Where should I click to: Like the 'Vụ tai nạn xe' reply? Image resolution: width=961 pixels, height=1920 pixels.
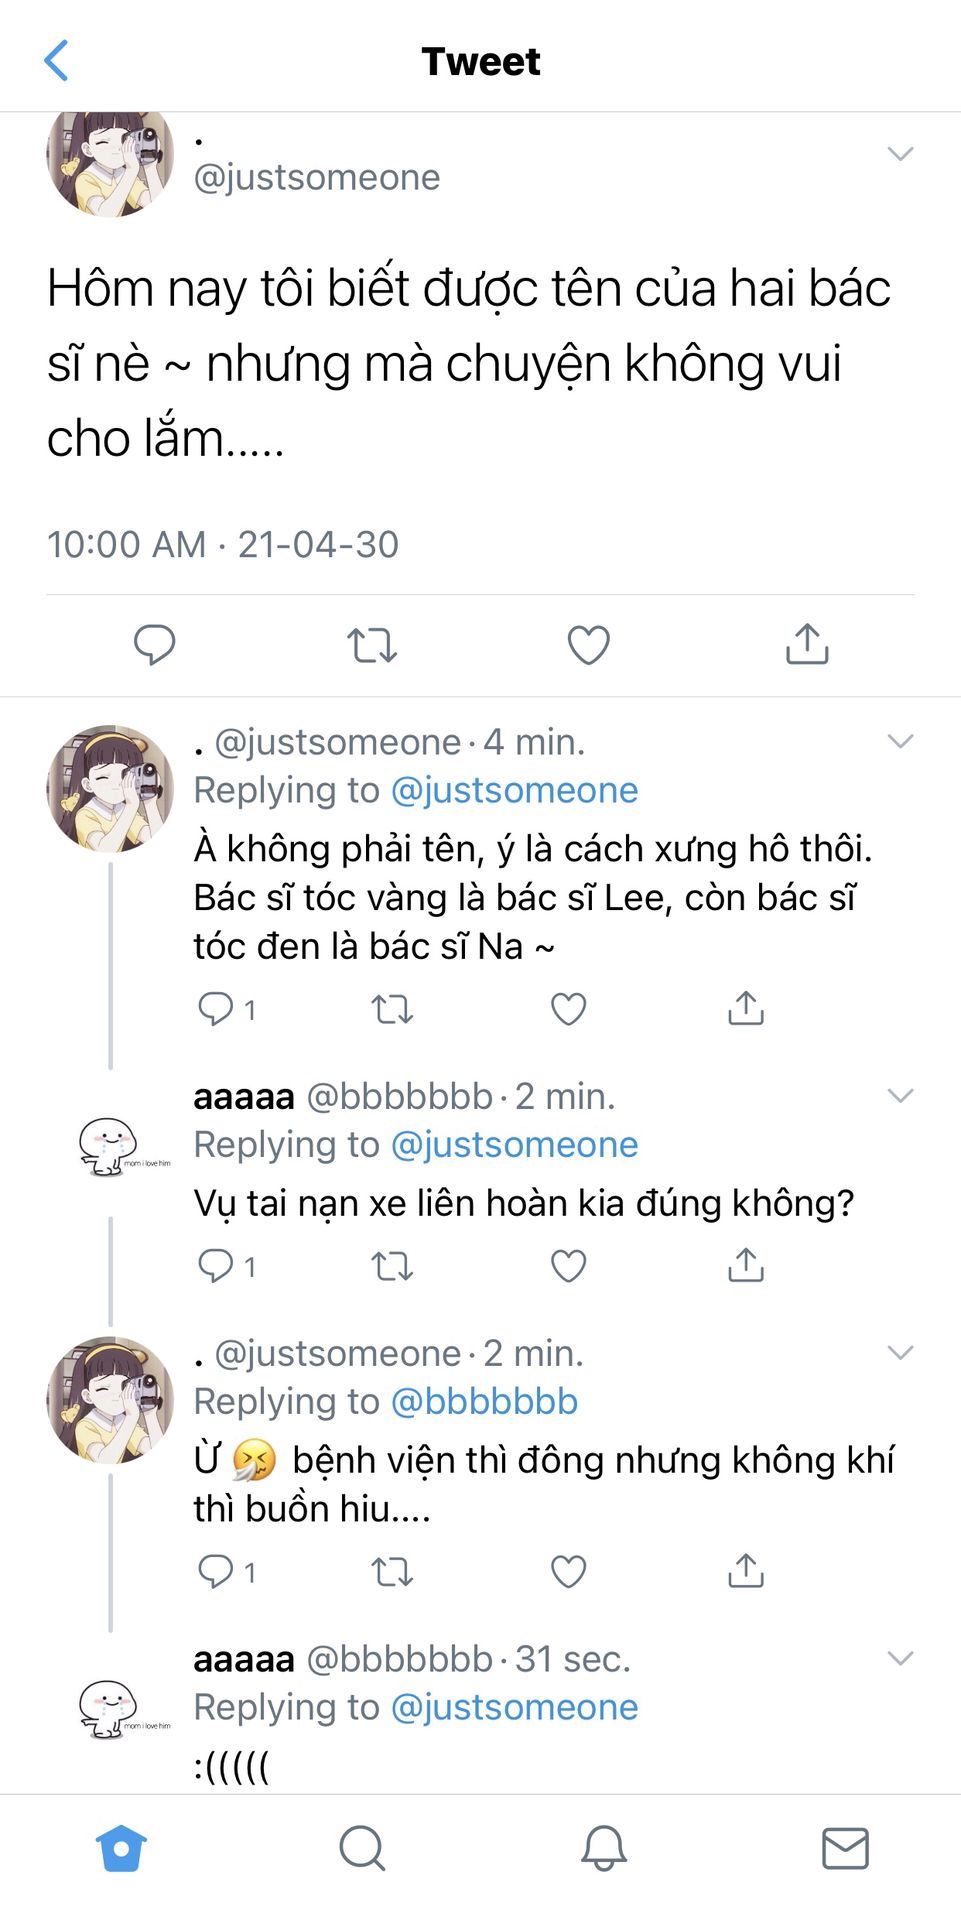coord(568,1266)
